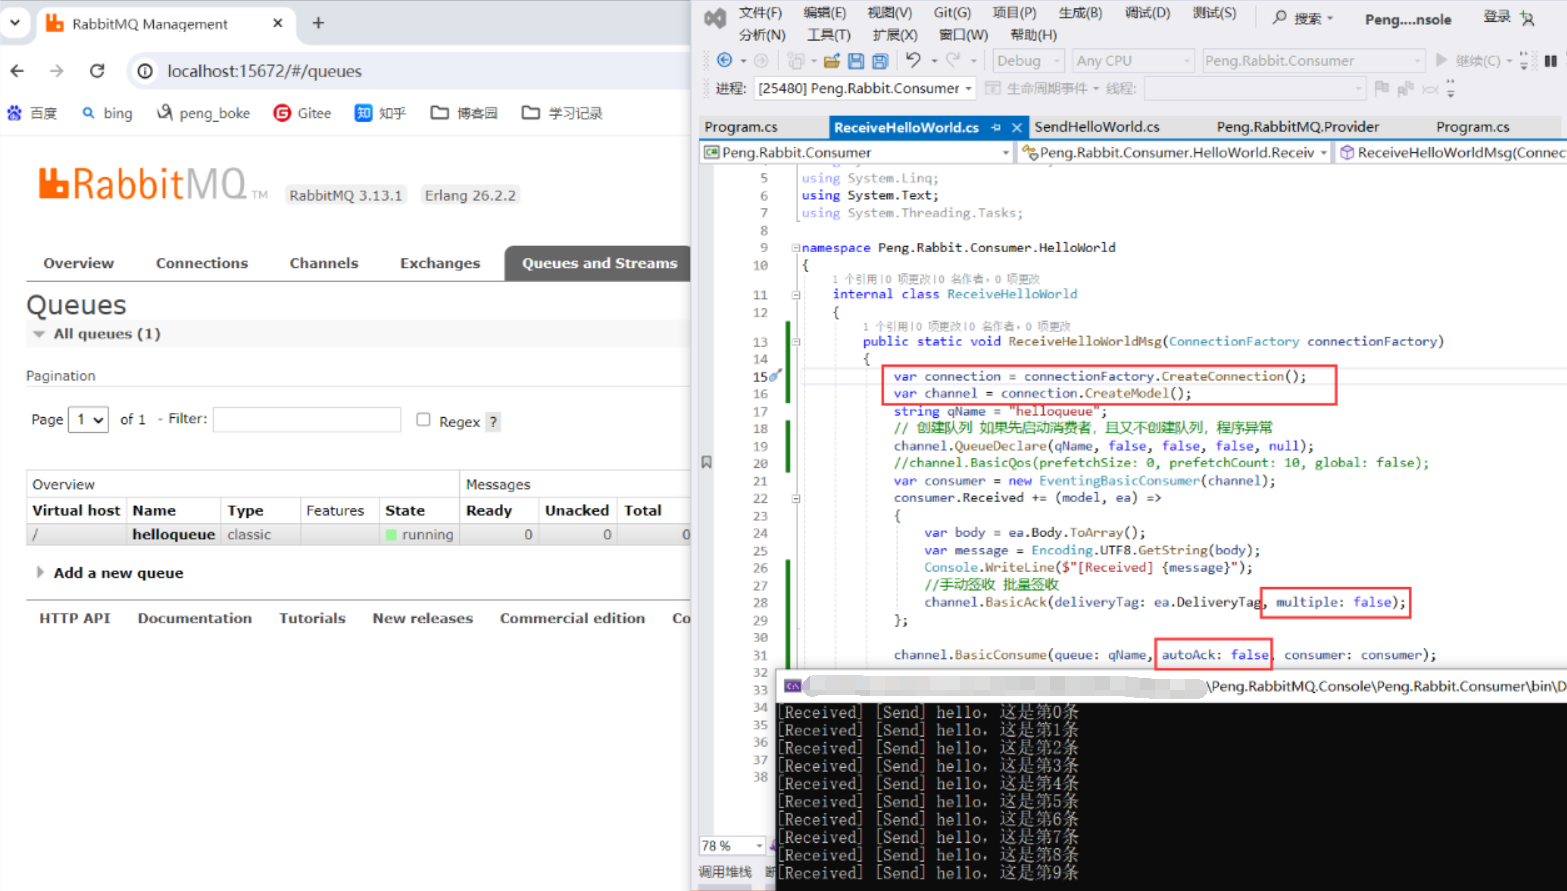Click the undo arrow icon
The width and height of the screenshot is (1567, 891).
[x=913, y=60]
